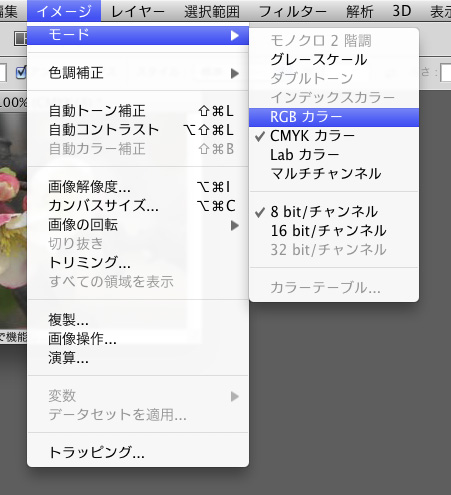Choose グレースケール mode
The height and width of the screenshot is (495, 451).
tap(334, 60)
